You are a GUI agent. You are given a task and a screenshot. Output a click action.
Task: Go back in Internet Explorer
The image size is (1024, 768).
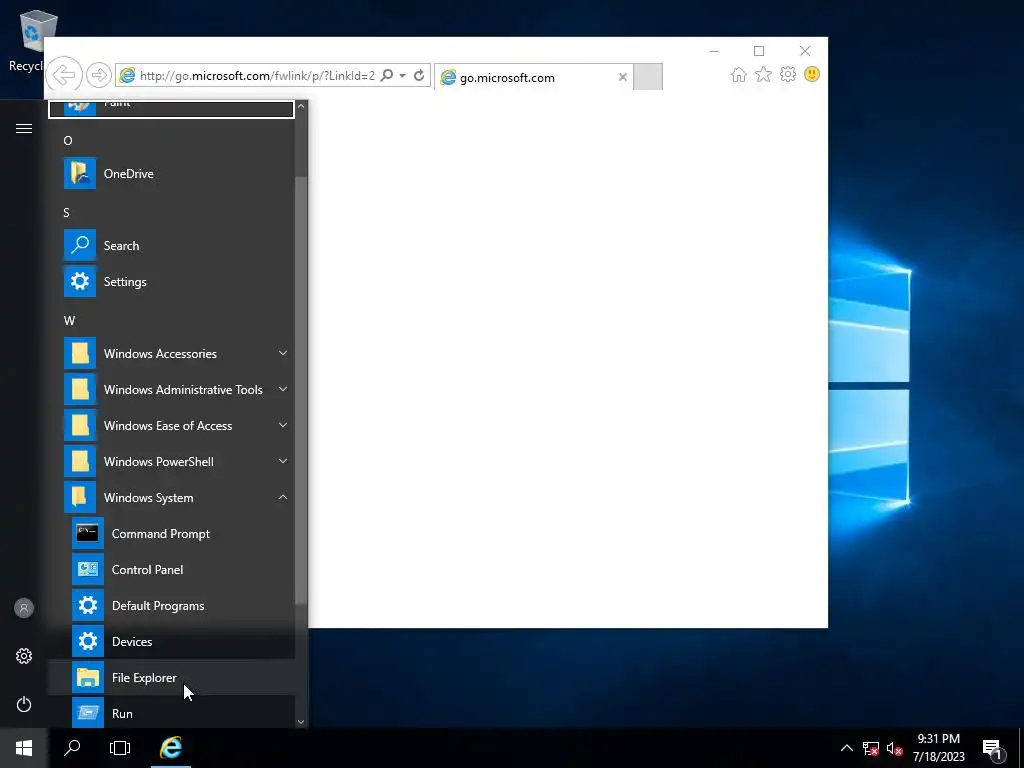pos(64,75)
